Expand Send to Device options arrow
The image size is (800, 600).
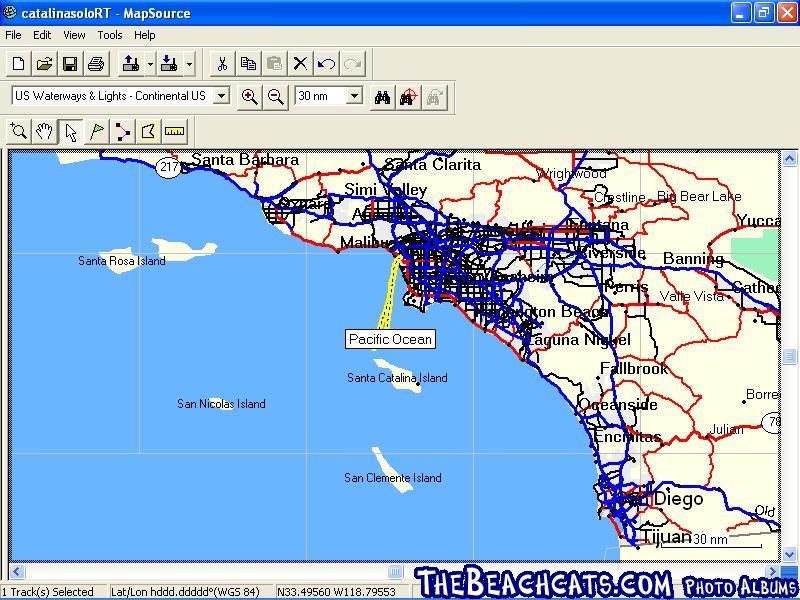(x=151, y=64)
